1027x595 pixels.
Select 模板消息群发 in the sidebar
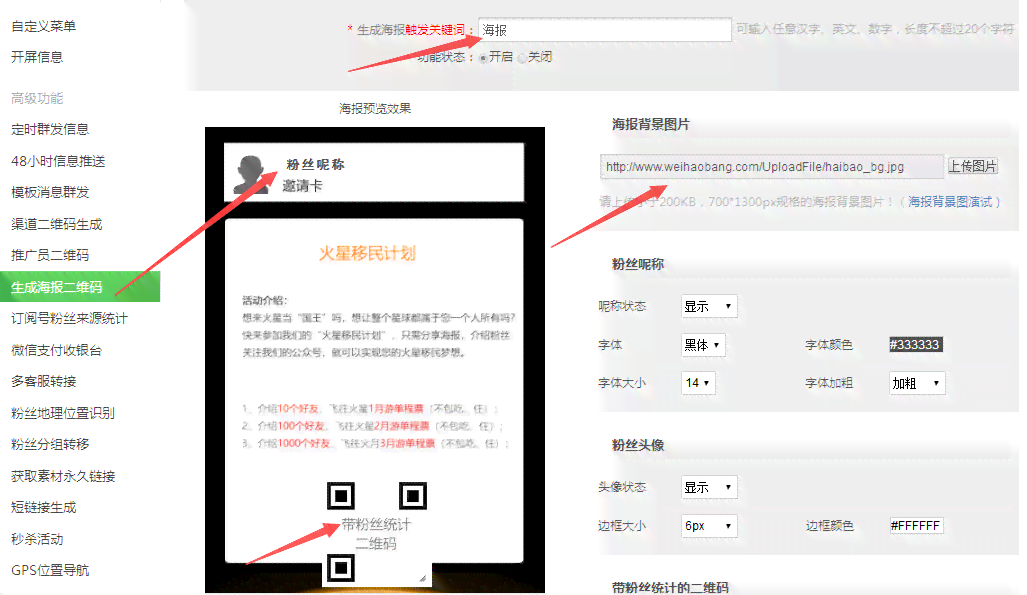[50, 192]
